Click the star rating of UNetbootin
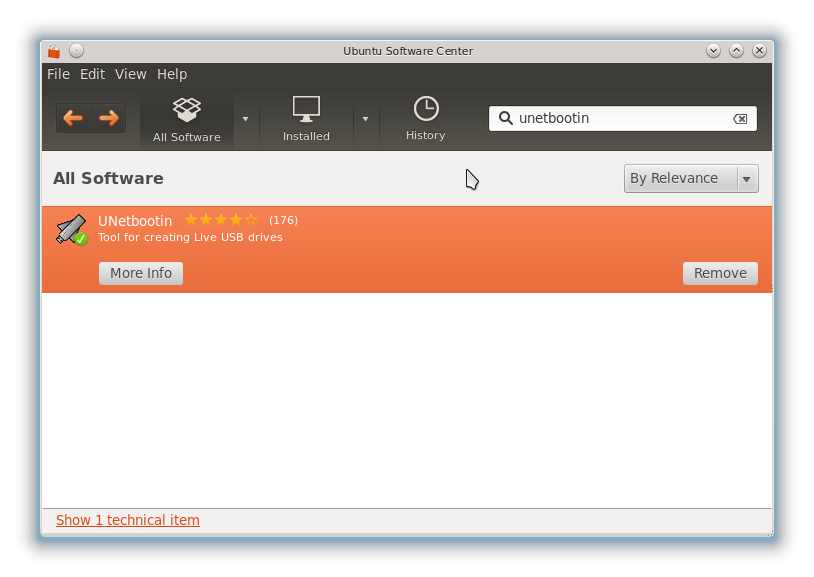 point(221,220)
